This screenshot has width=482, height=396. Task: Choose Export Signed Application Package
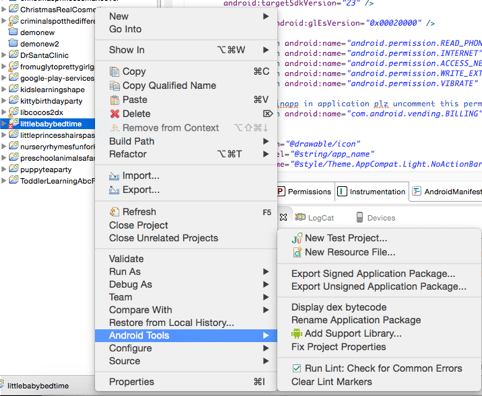tap(373, 274)
